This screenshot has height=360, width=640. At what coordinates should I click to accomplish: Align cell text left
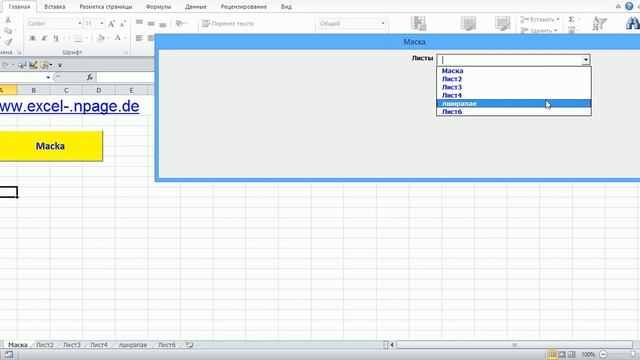139,38
